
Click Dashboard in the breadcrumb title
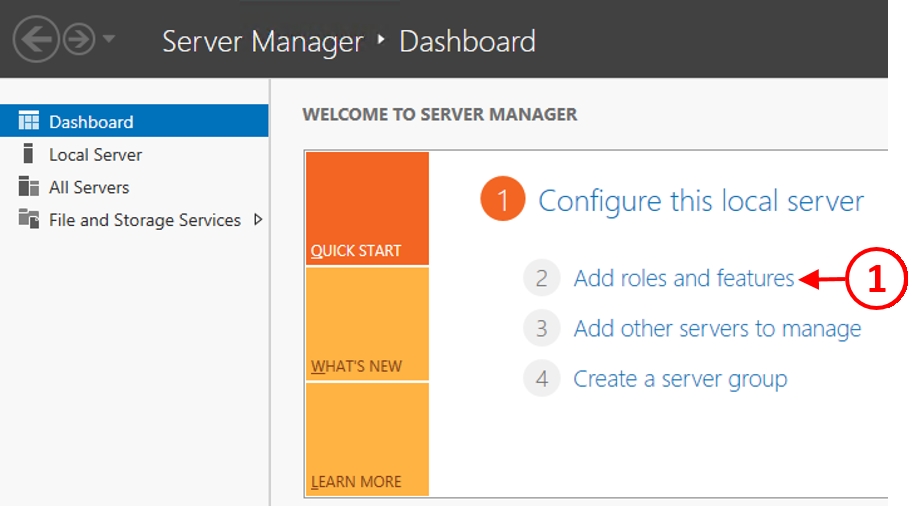pyautogui.click(x=468, y=41)
